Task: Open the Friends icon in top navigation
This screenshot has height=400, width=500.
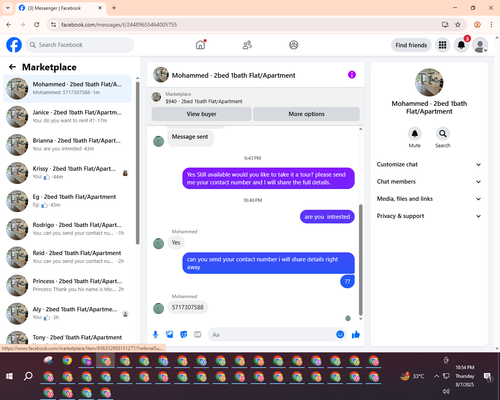Action: pos(247,45)
